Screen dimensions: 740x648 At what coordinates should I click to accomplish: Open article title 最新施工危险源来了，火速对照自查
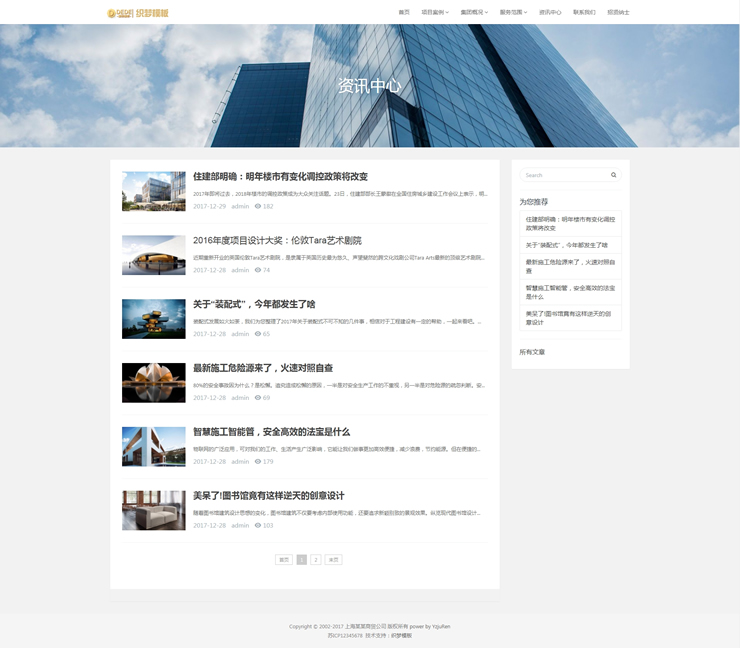(x=262, y=368)
